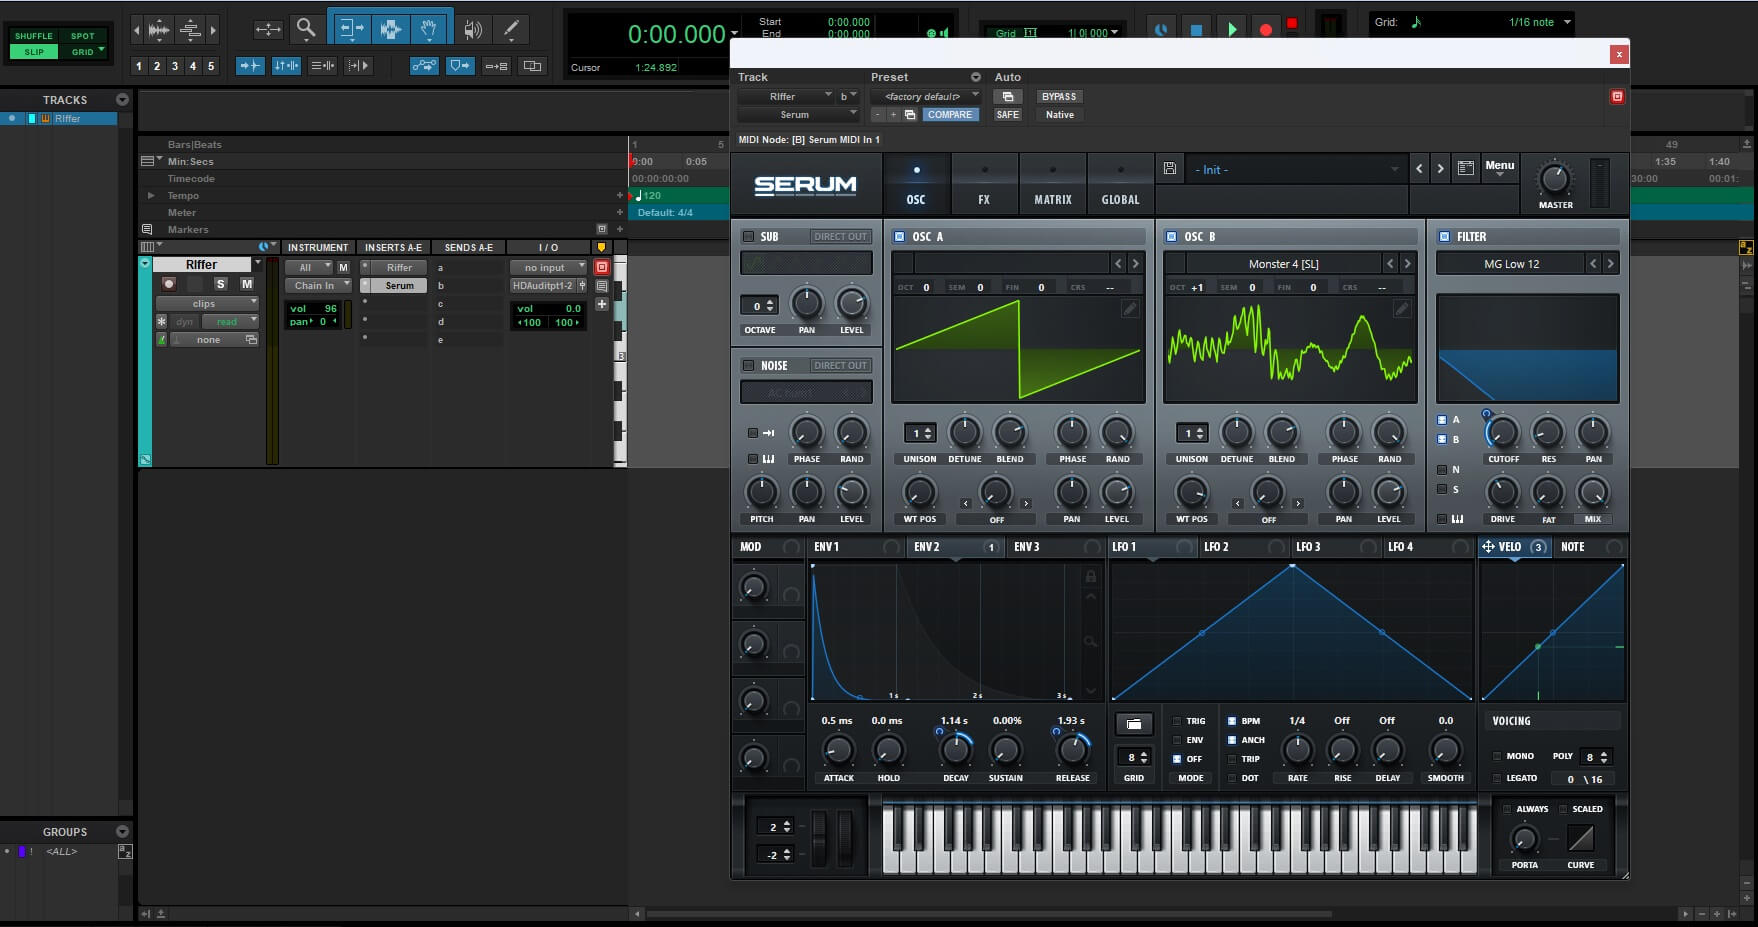
Task: Edit OSC A wavetable with pencil icon
Action: pos(1130,309)
